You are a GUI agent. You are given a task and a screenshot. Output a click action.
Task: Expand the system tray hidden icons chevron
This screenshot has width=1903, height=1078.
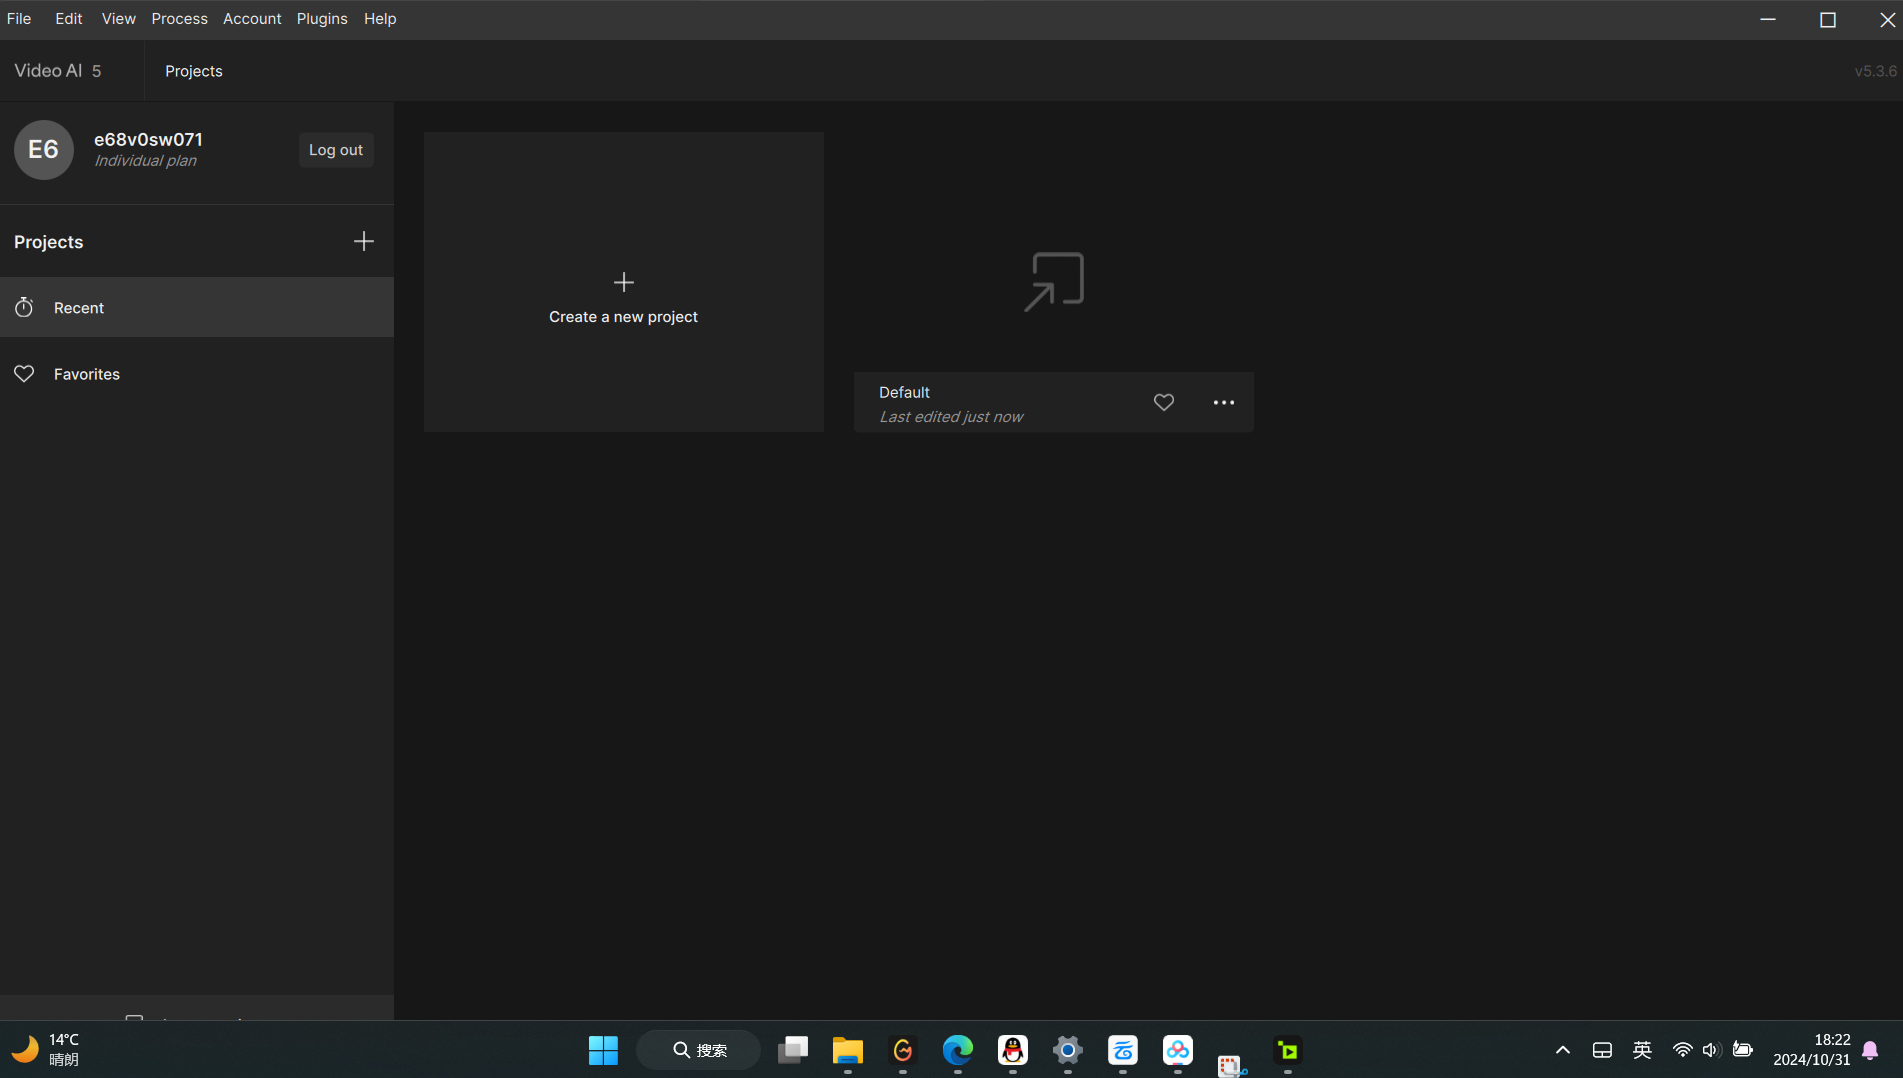pos(1562,1050)
